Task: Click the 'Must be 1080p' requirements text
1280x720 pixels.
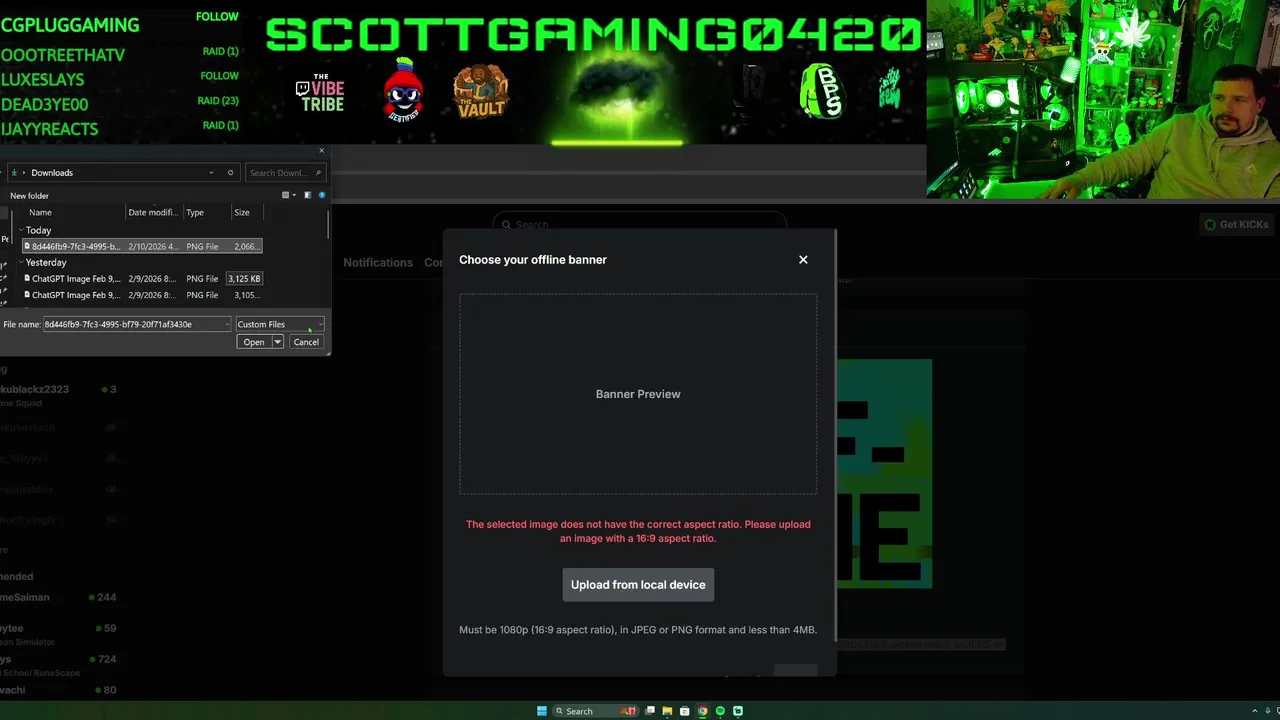Action: coord(638,630)
